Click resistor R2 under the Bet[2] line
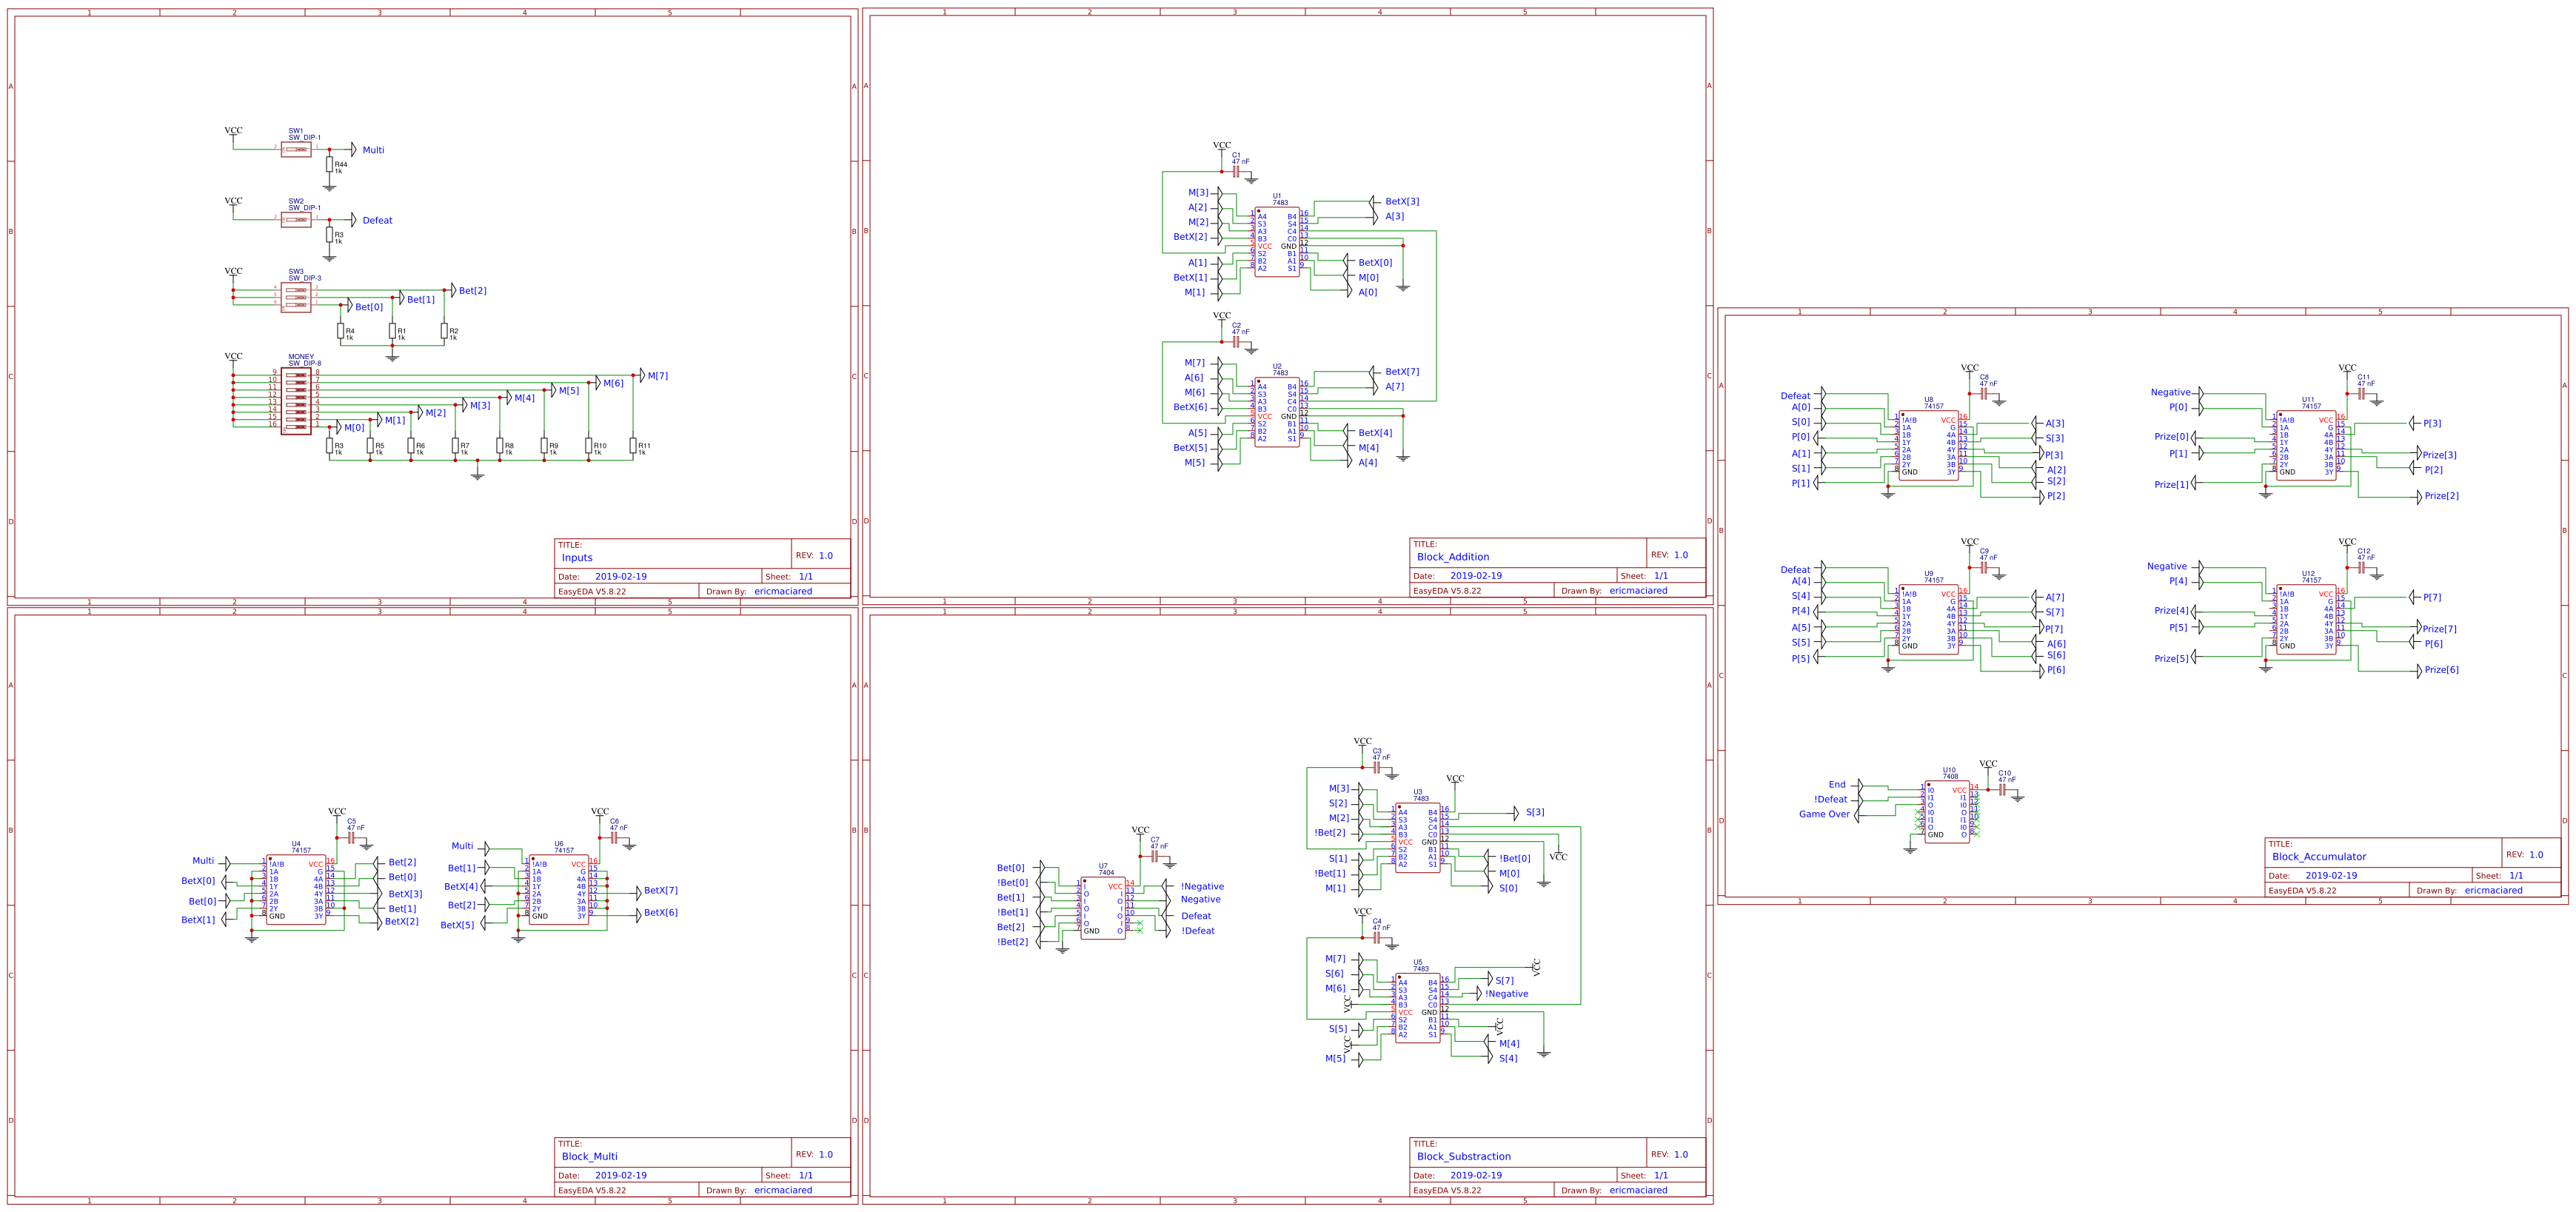The image size is (2576, 1212). pos(444,331)
